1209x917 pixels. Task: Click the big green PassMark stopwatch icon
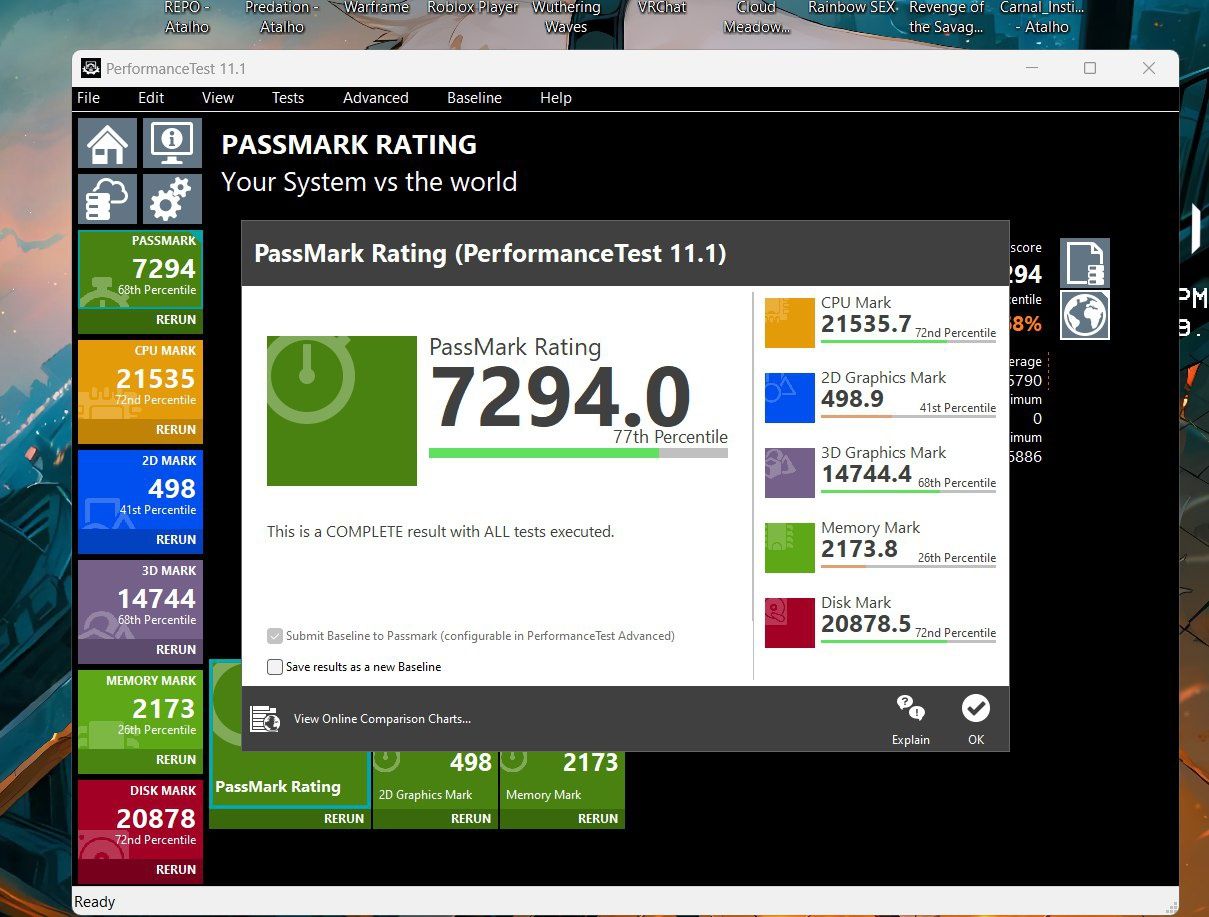point(342,411)
